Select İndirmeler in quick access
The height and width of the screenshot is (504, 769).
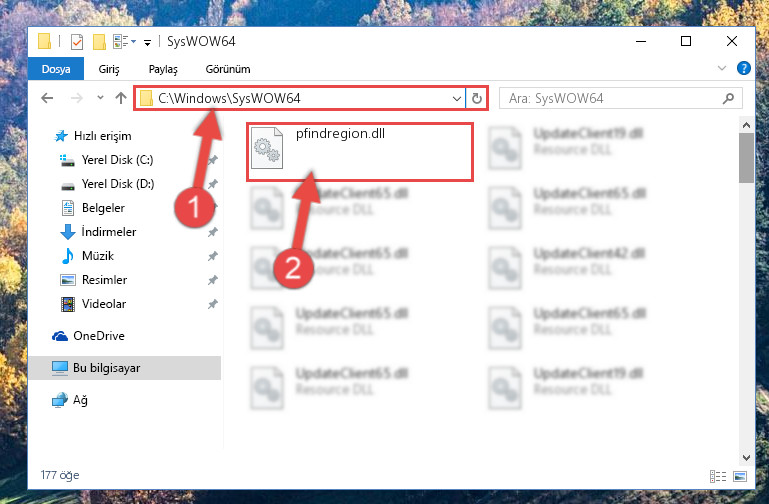[108, 231]
